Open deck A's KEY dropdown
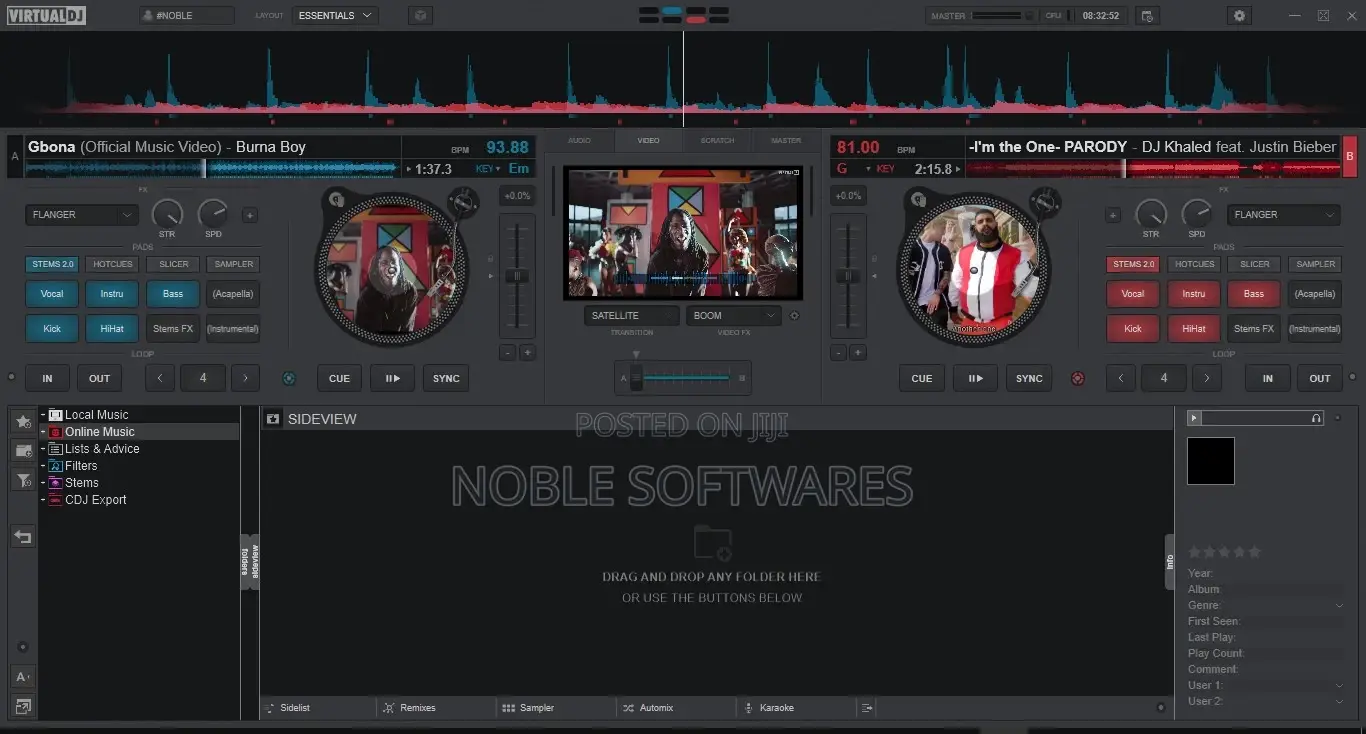Screen dimensions: 1366x734 coord(488,169)
